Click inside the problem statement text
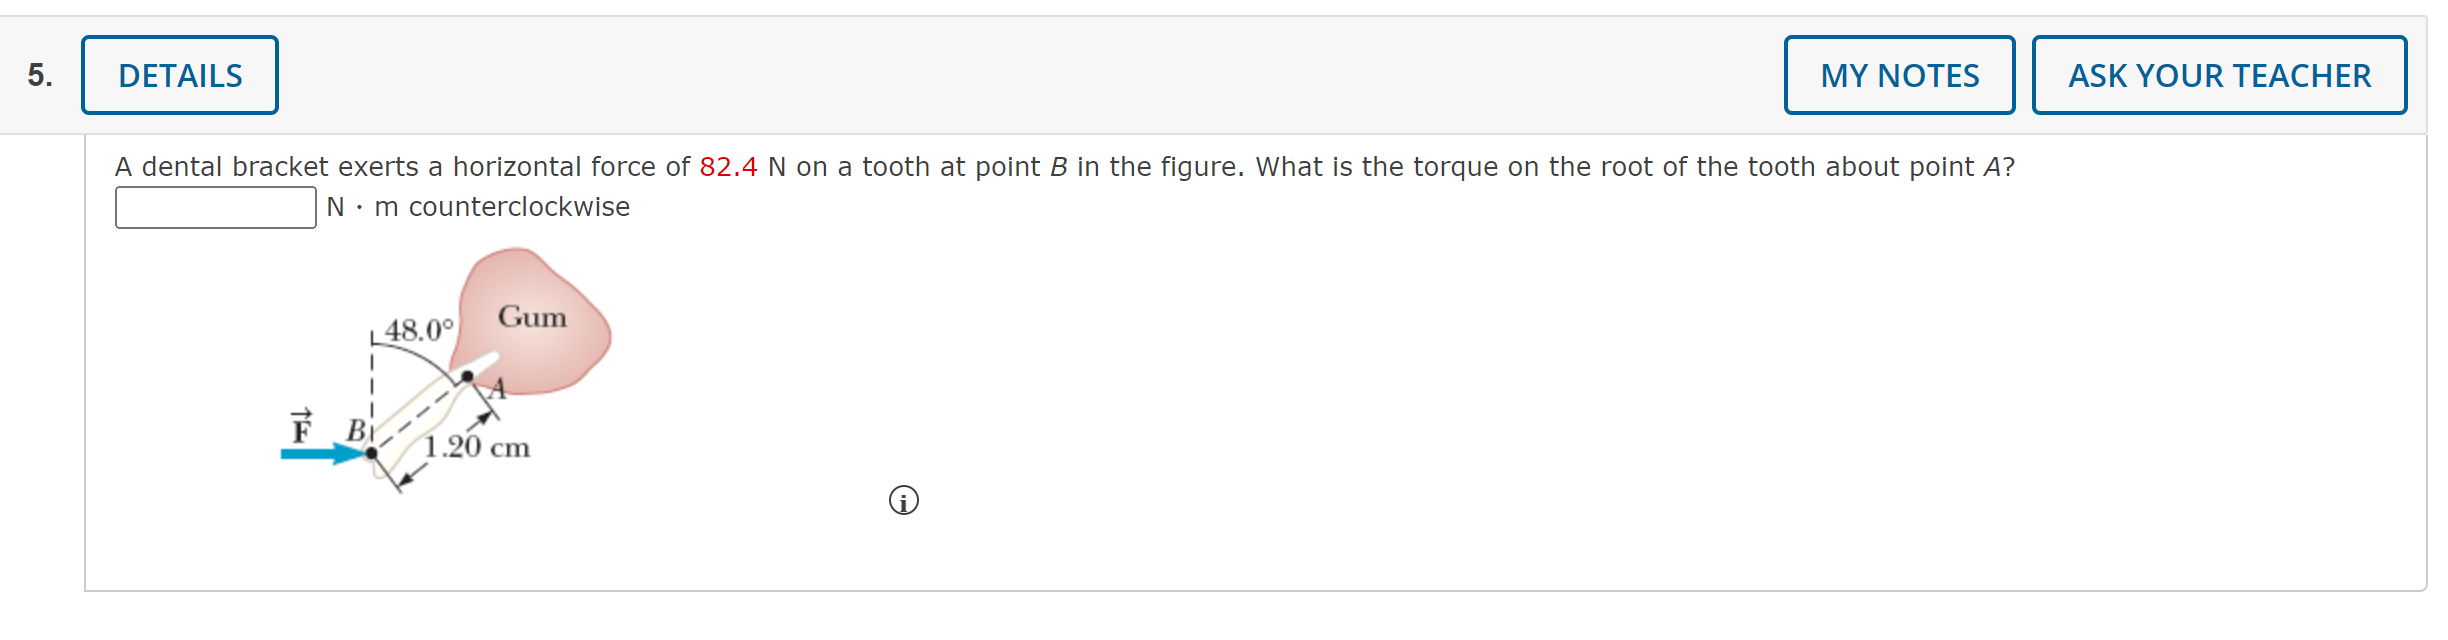This screenshot has height=640, width=2448. [x=700, y=166]
